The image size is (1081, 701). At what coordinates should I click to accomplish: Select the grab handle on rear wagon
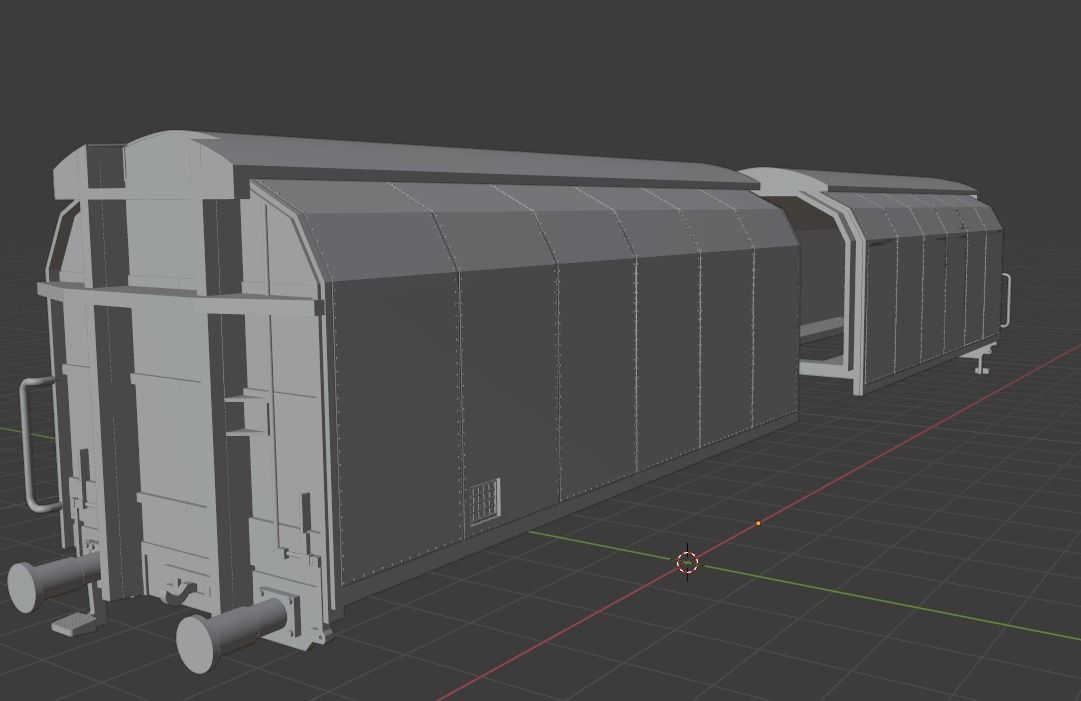(1005, 300)
